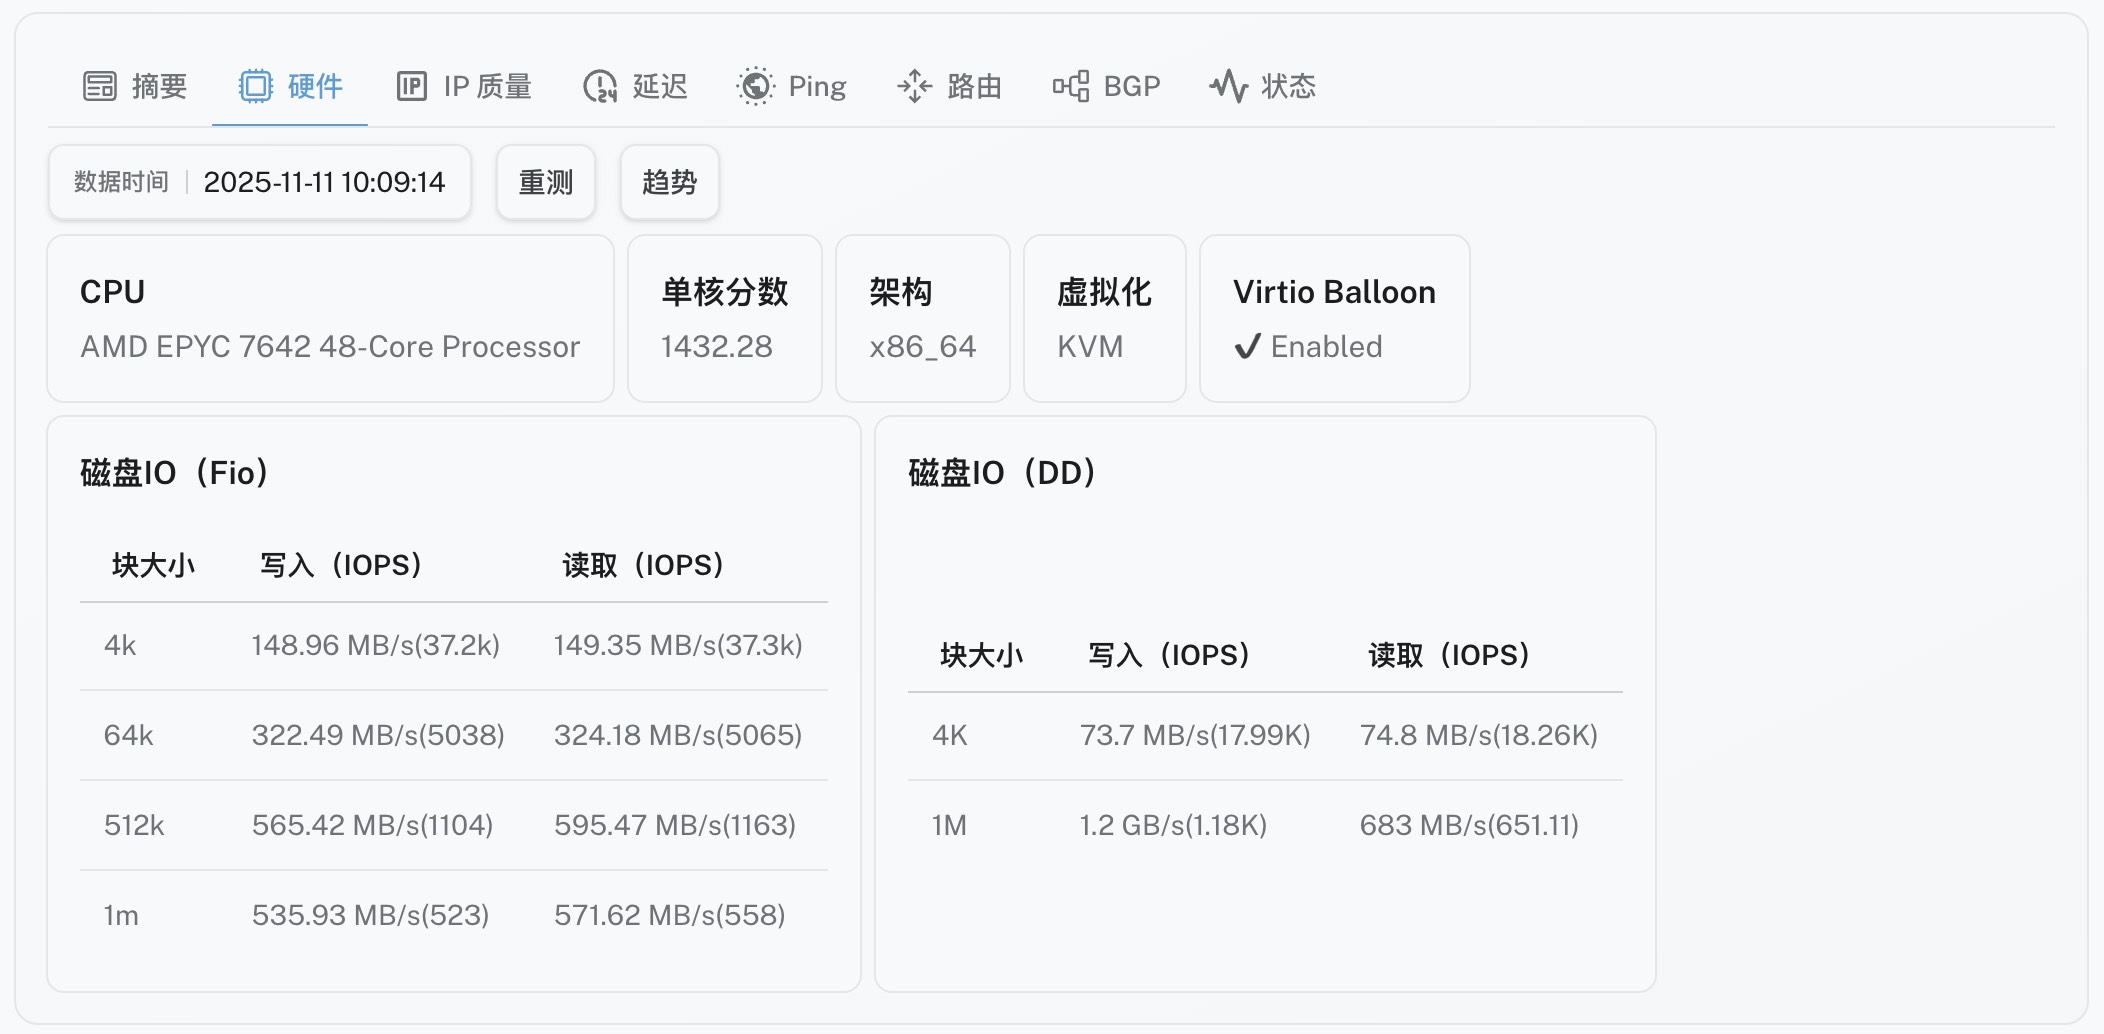Screen dimensions: 2104x1034
Task: Click the latency clock icon
Action: pyautogui.click(x=599, y=87)
